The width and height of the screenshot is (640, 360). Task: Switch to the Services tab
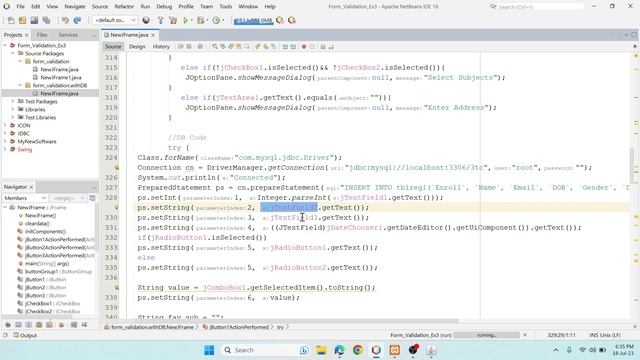point(68,35)
